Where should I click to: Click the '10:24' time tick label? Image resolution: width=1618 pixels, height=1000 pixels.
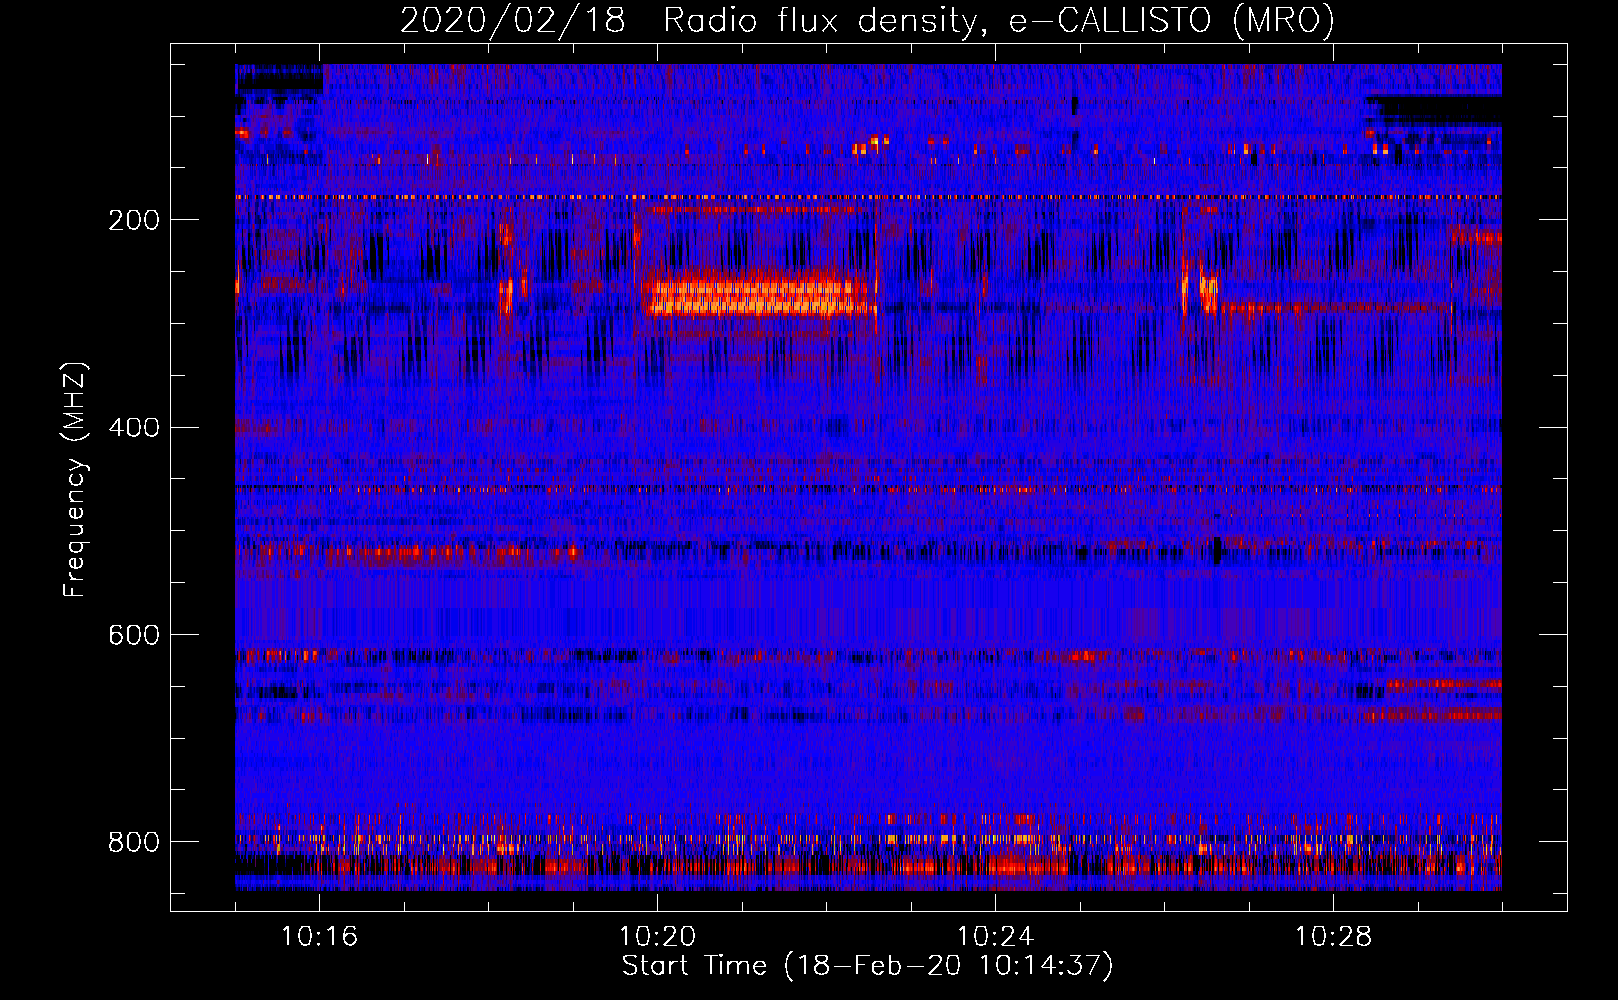[x=995, y=936]
